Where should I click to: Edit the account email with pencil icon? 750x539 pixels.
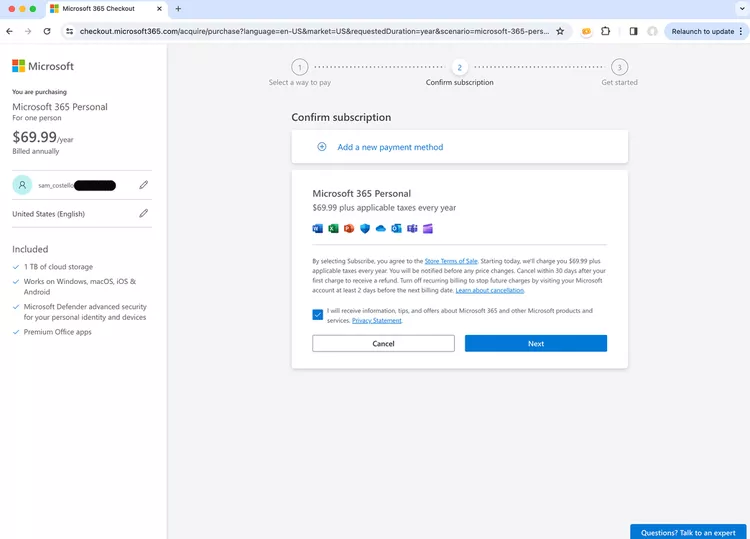click(143, 185)
